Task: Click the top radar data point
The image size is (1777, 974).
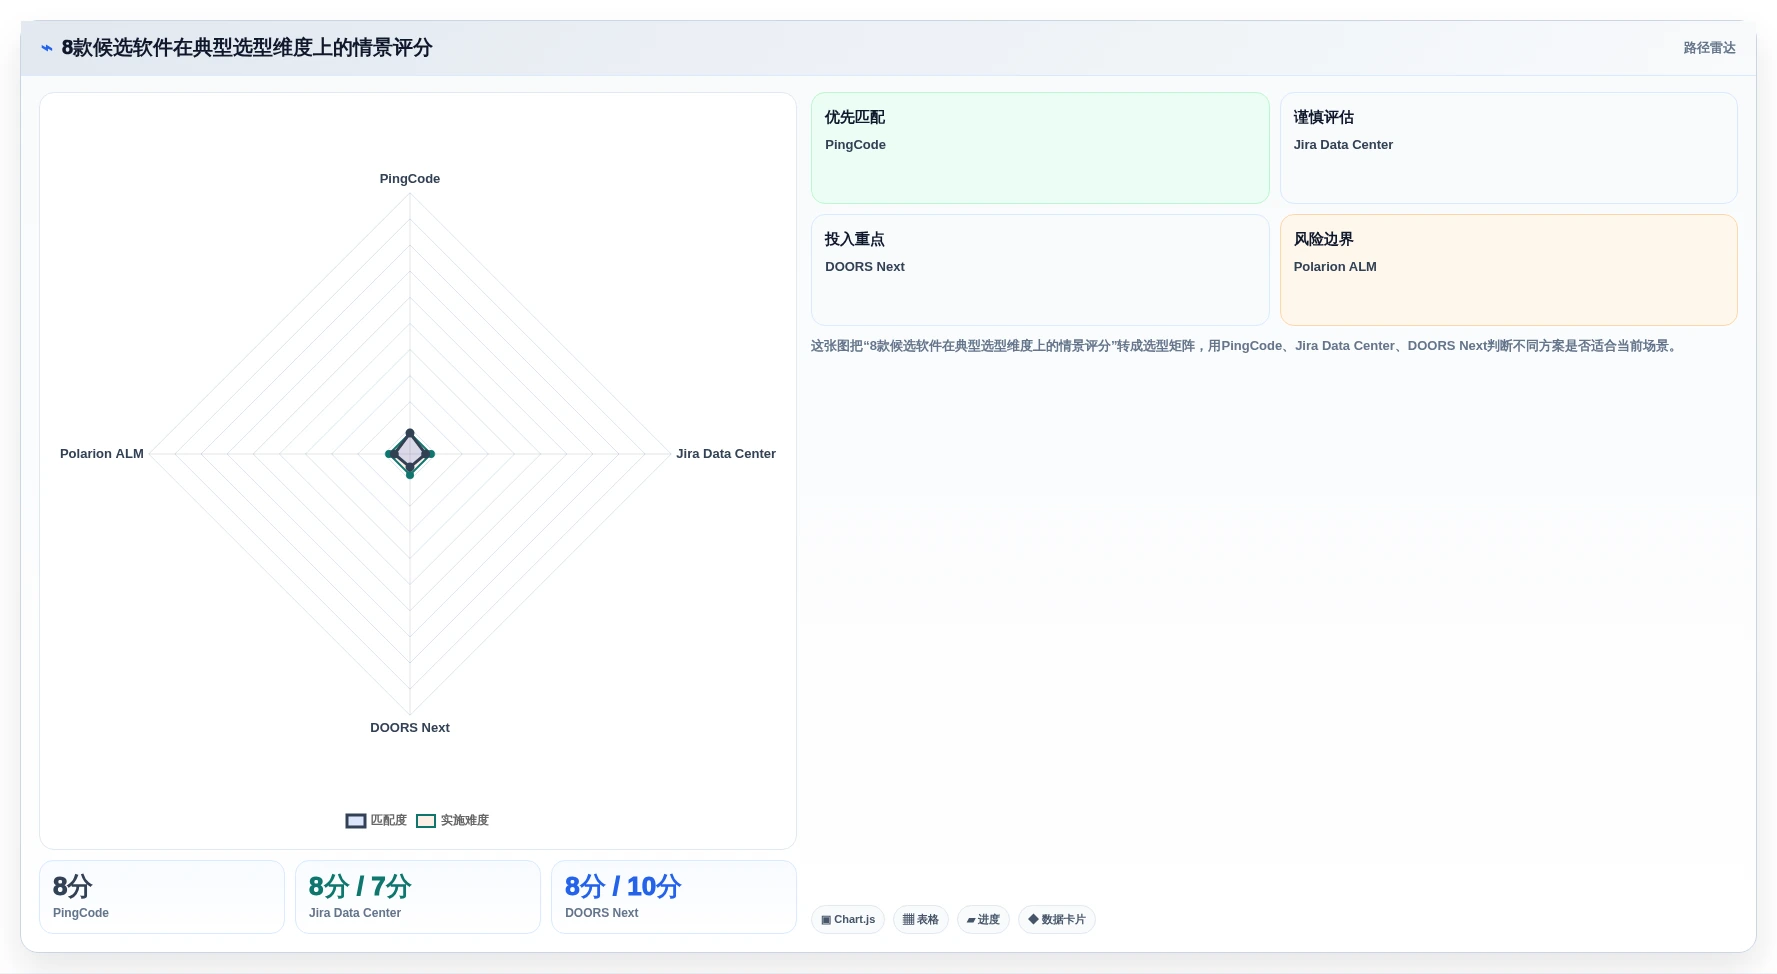Action: (410, 433)
